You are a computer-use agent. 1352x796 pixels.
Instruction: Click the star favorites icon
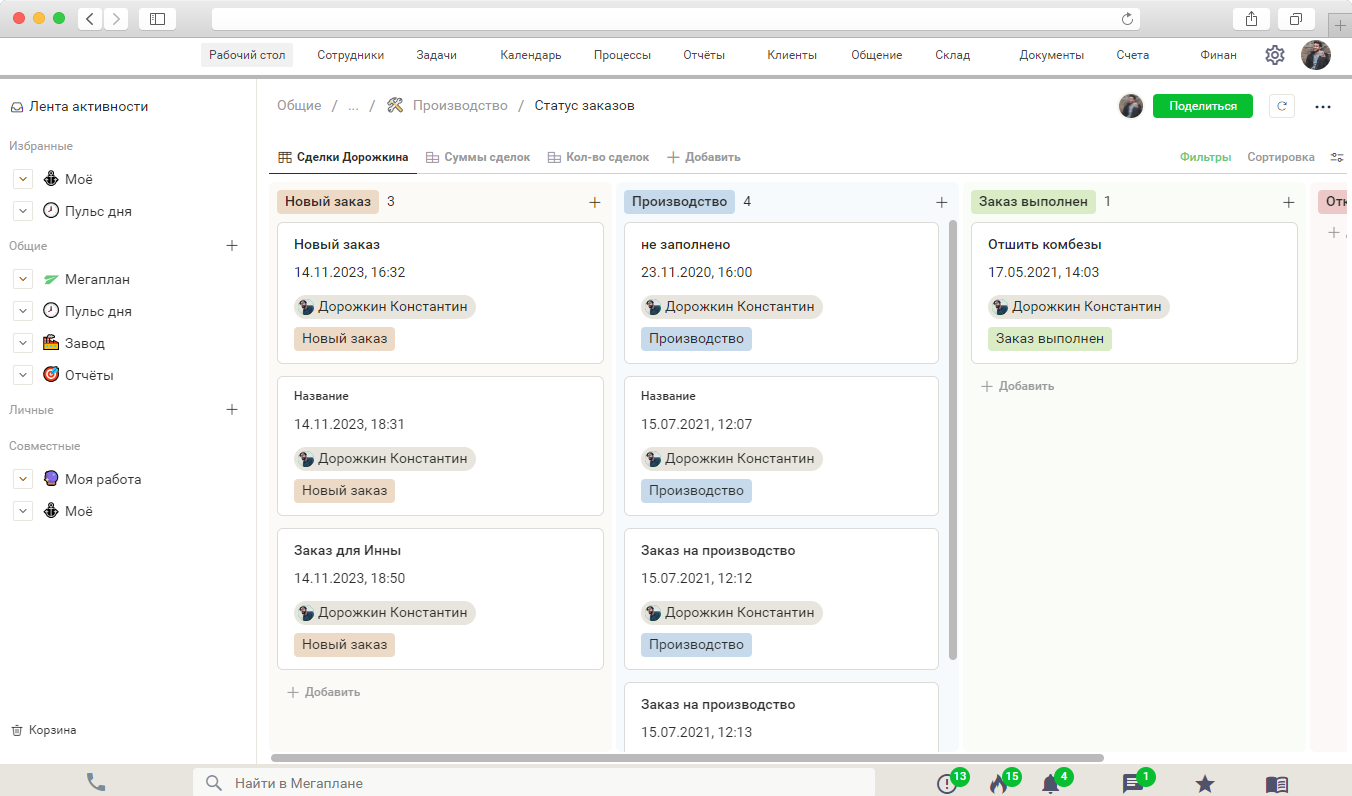pyautogui.click(x=1205, y=784)
